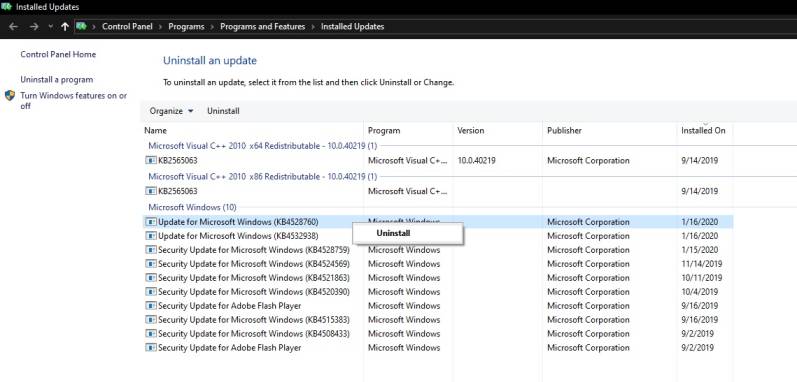Click the icon beside KB4521863 update
This screenshot has width=797, height=382.
point(150,278)
